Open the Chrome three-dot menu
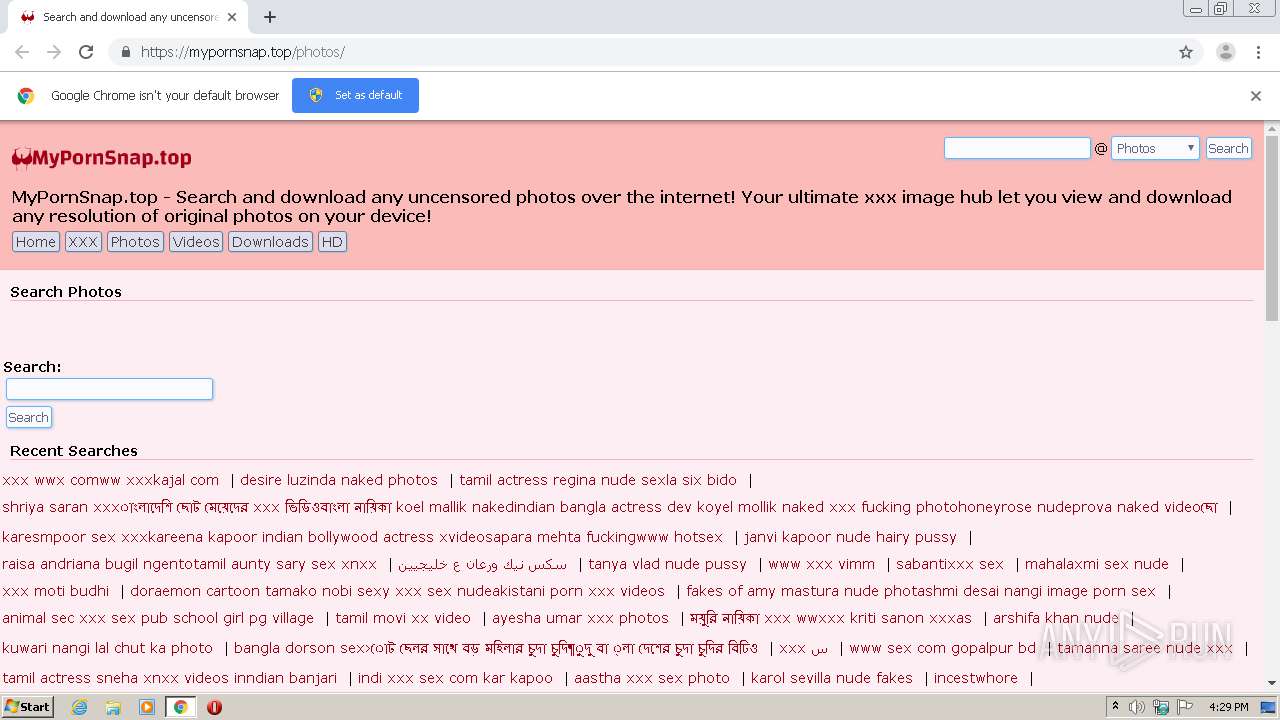The width and height of the screenshot is (1280, 720). (1259, 52)
